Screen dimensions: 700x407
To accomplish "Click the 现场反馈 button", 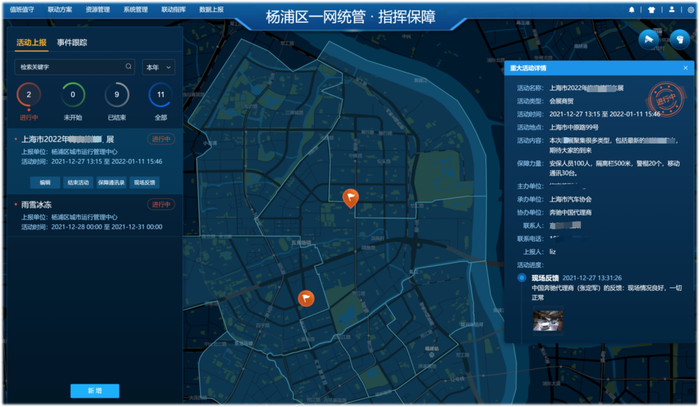I will coord(145,183).
